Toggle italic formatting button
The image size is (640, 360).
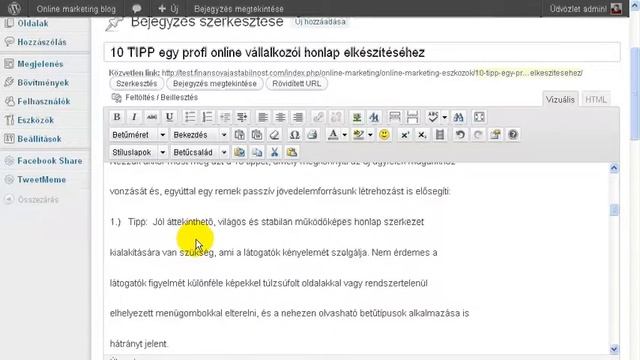tap(134, 117)
